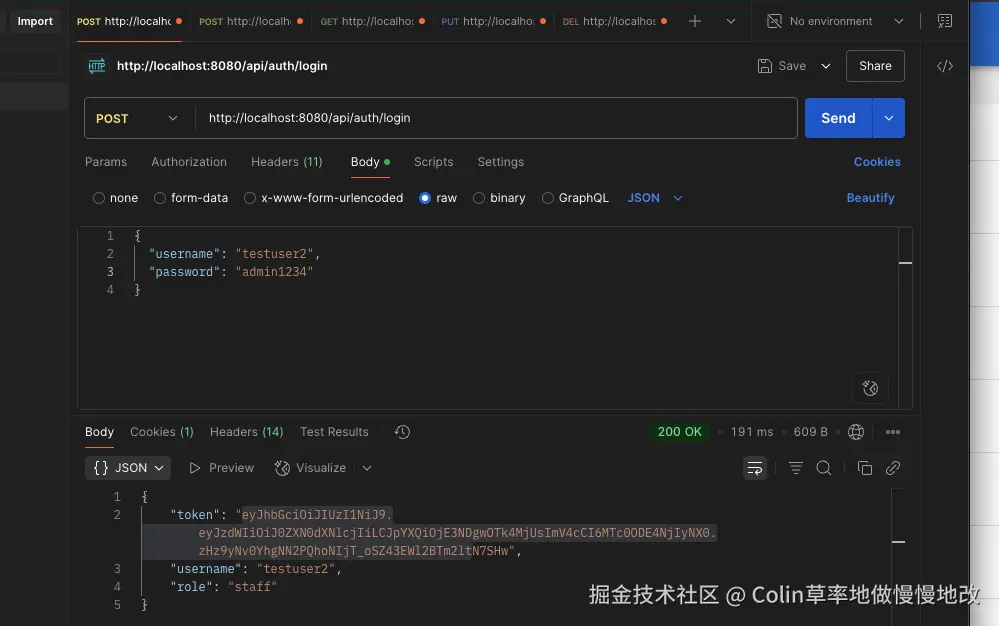Screen dimensions: 999x626
Task: Click the network globe icon in response bar
Action: point(856,432)
